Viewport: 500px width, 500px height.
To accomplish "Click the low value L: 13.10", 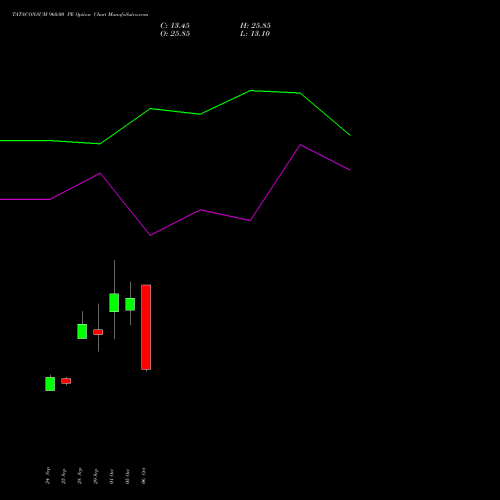I will click(x=255, y=34).
